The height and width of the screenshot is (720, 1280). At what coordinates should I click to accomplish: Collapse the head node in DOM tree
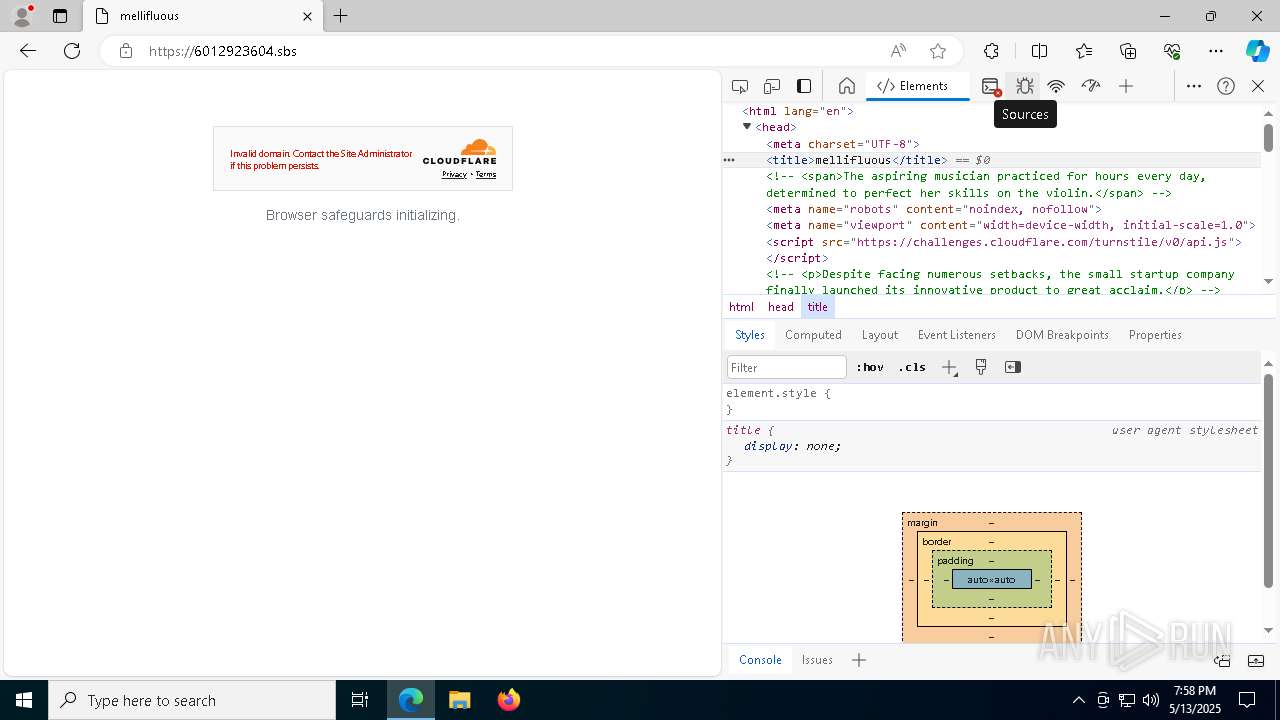click(x=747, y=127)
